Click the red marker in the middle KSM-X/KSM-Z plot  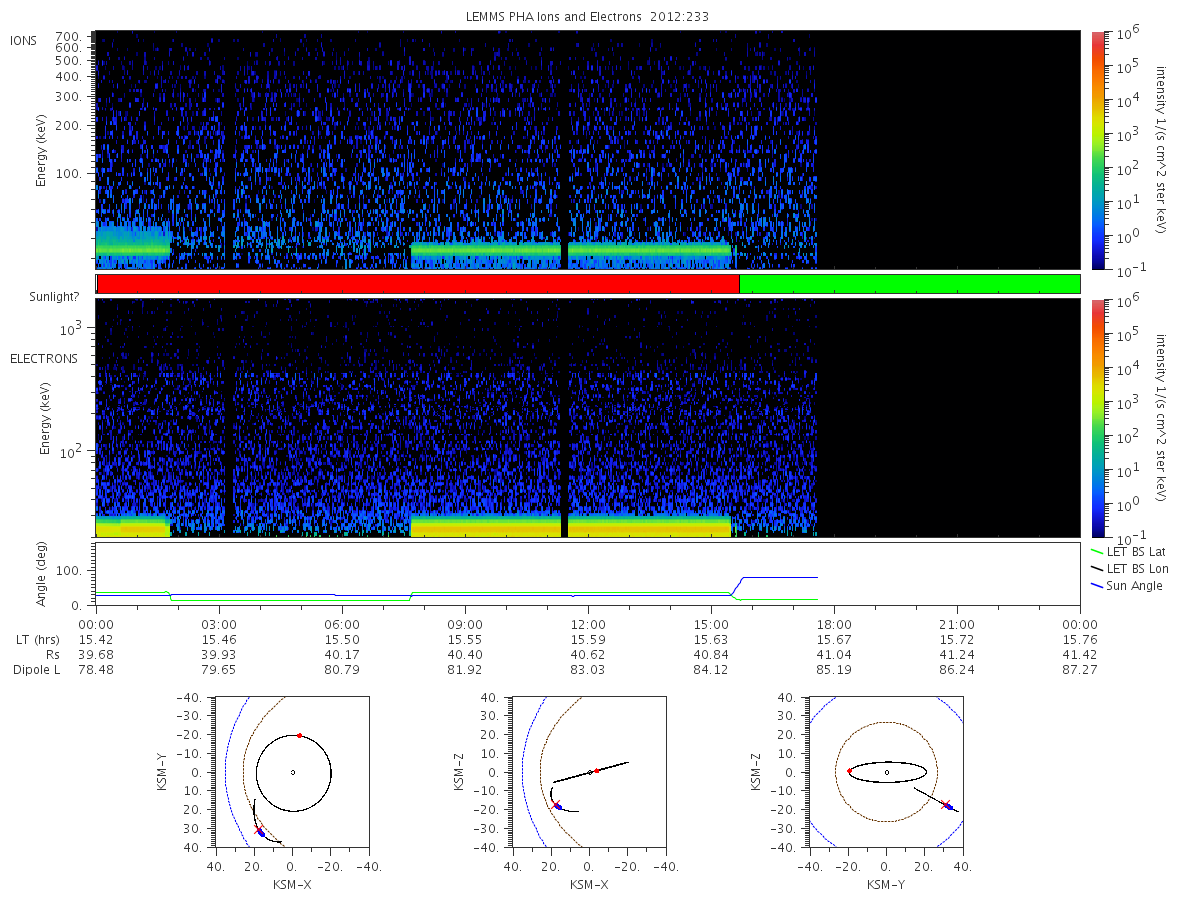click(597, 770)
